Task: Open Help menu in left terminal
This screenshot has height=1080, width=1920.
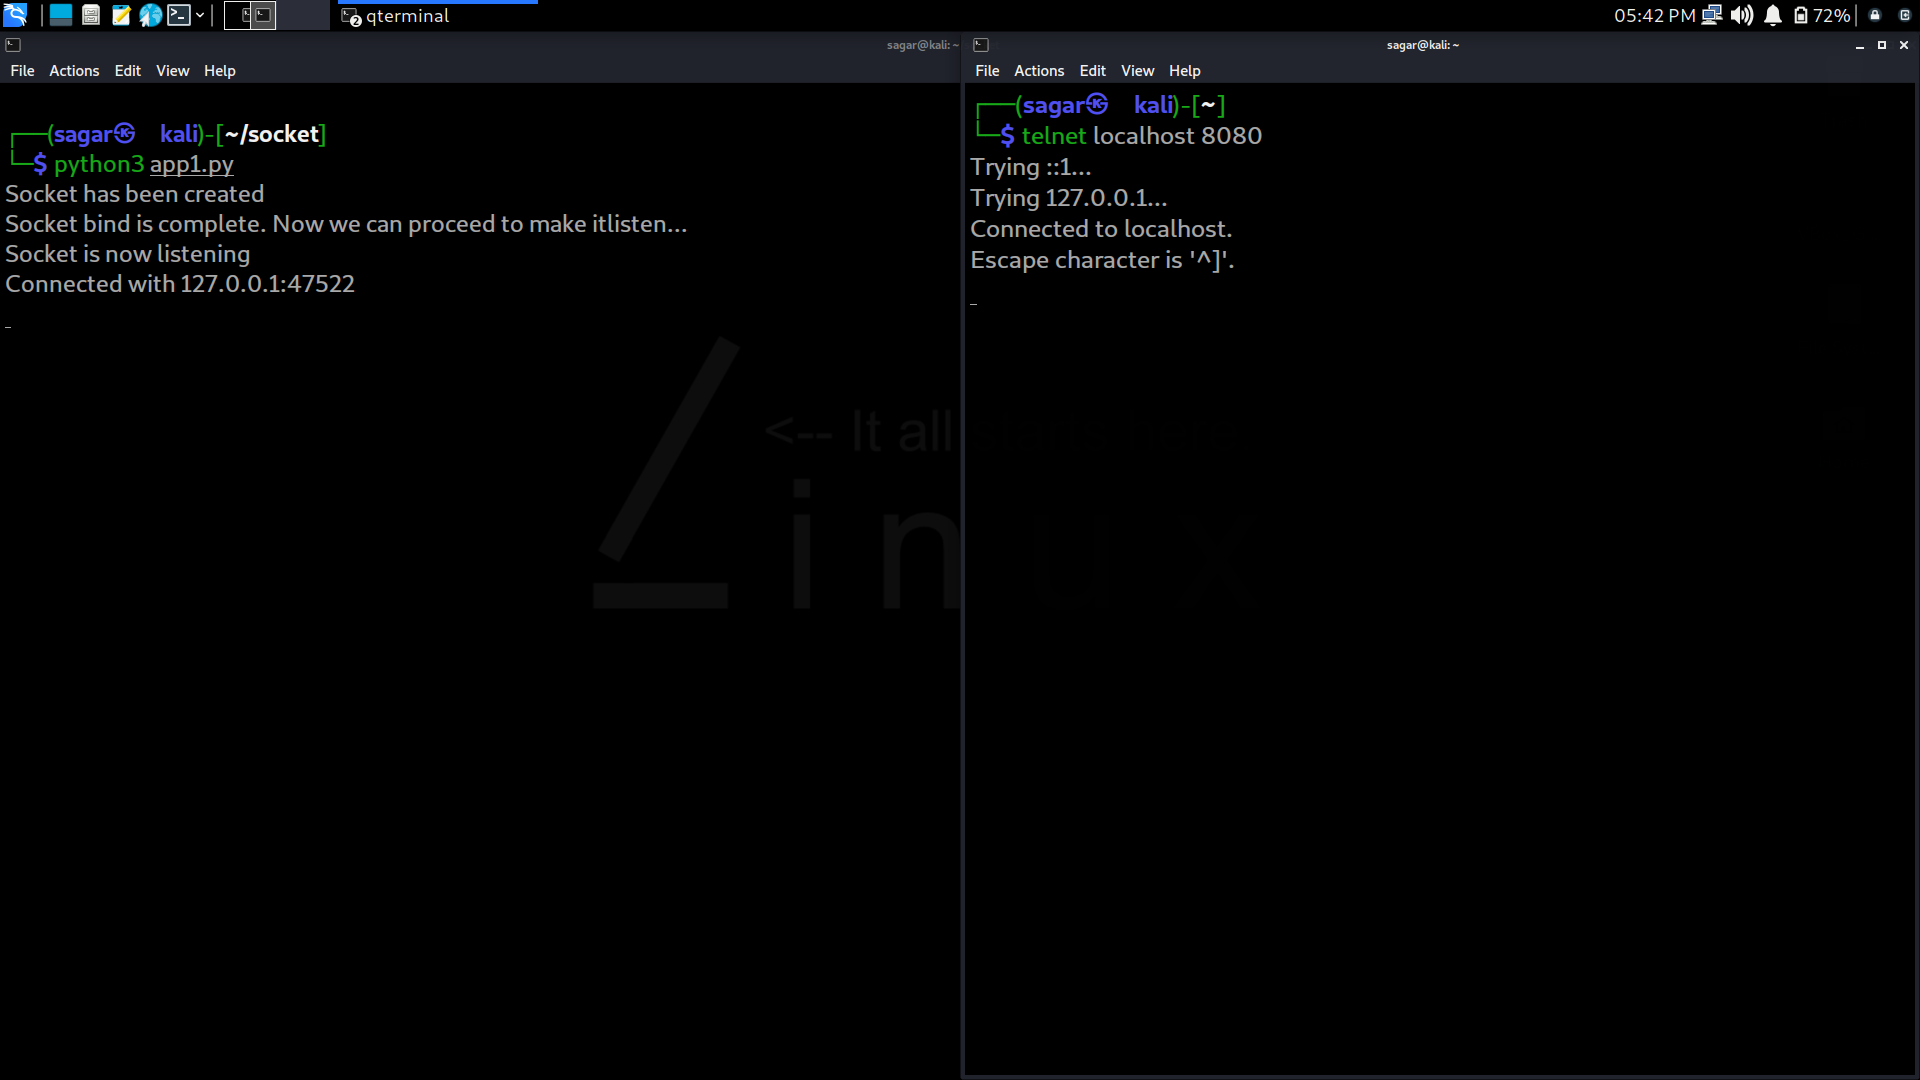Action: [x=219, y=71]
